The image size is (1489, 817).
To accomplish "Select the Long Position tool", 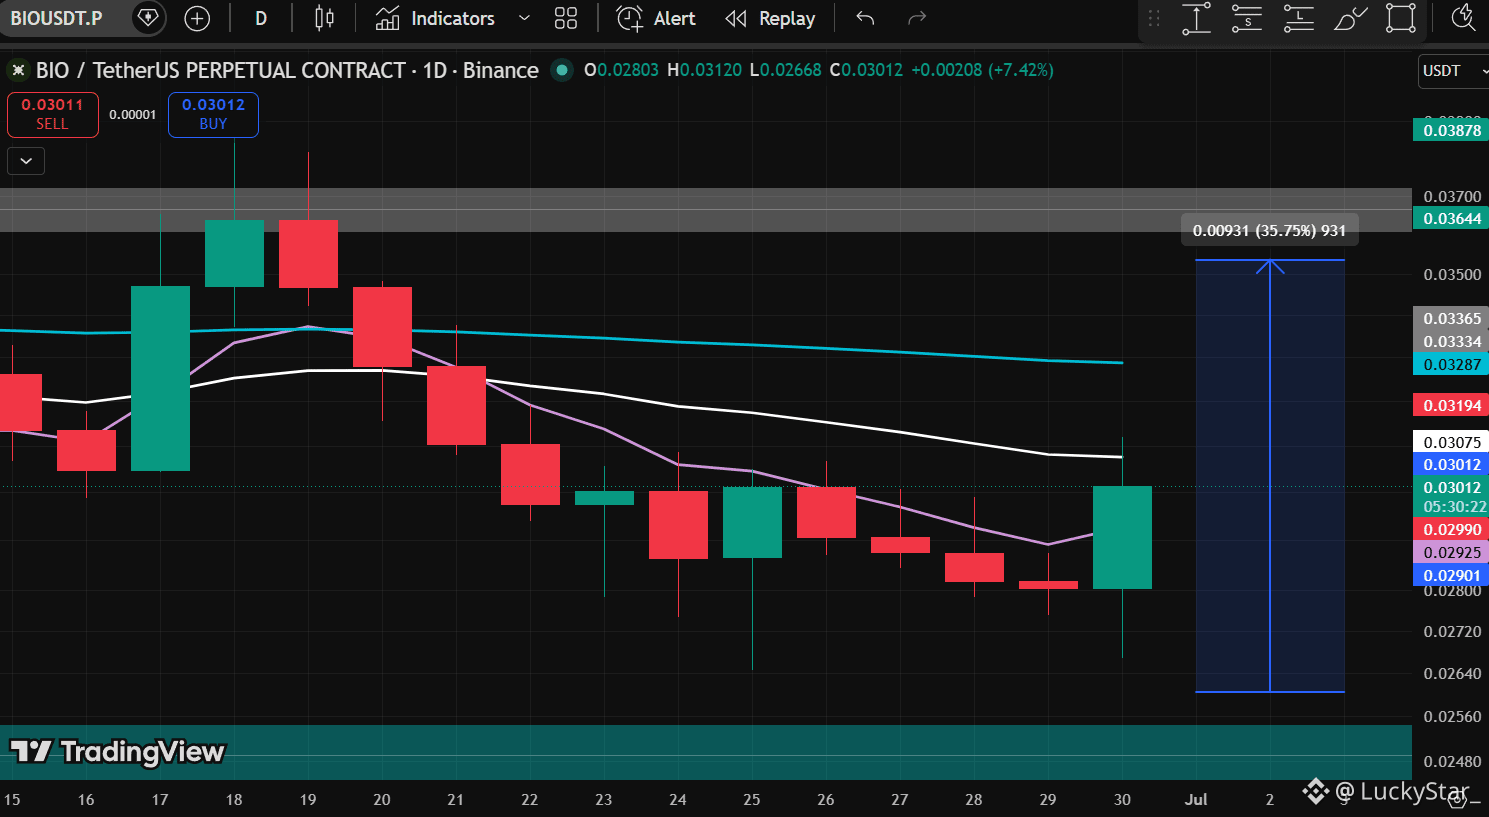I will click(x=1298, y=18).
